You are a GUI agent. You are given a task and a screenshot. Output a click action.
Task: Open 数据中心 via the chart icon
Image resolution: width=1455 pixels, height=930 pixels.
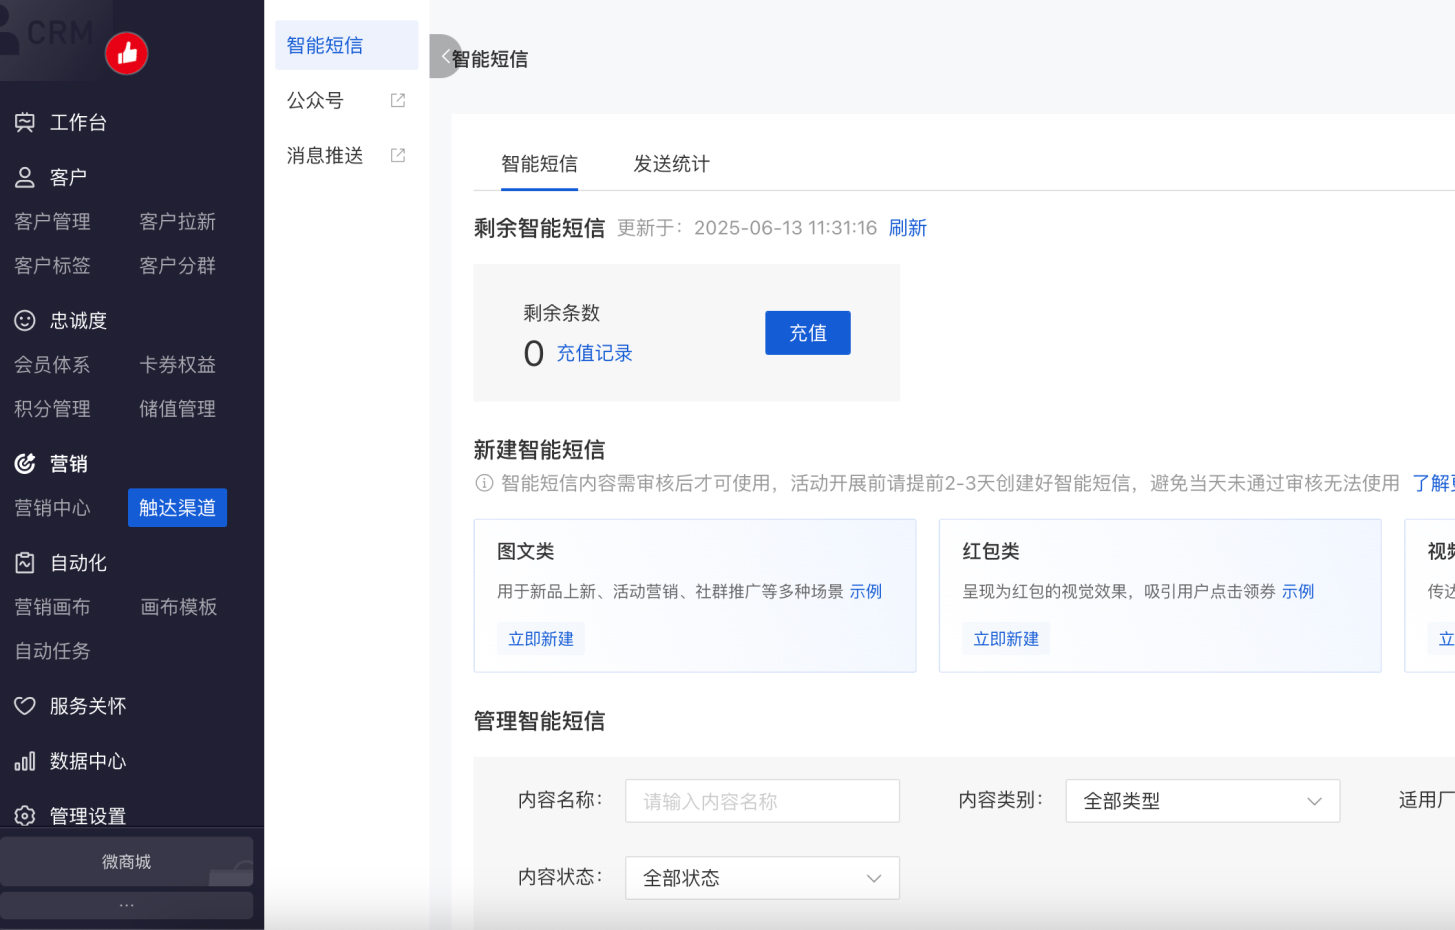[x=25, y=761]
